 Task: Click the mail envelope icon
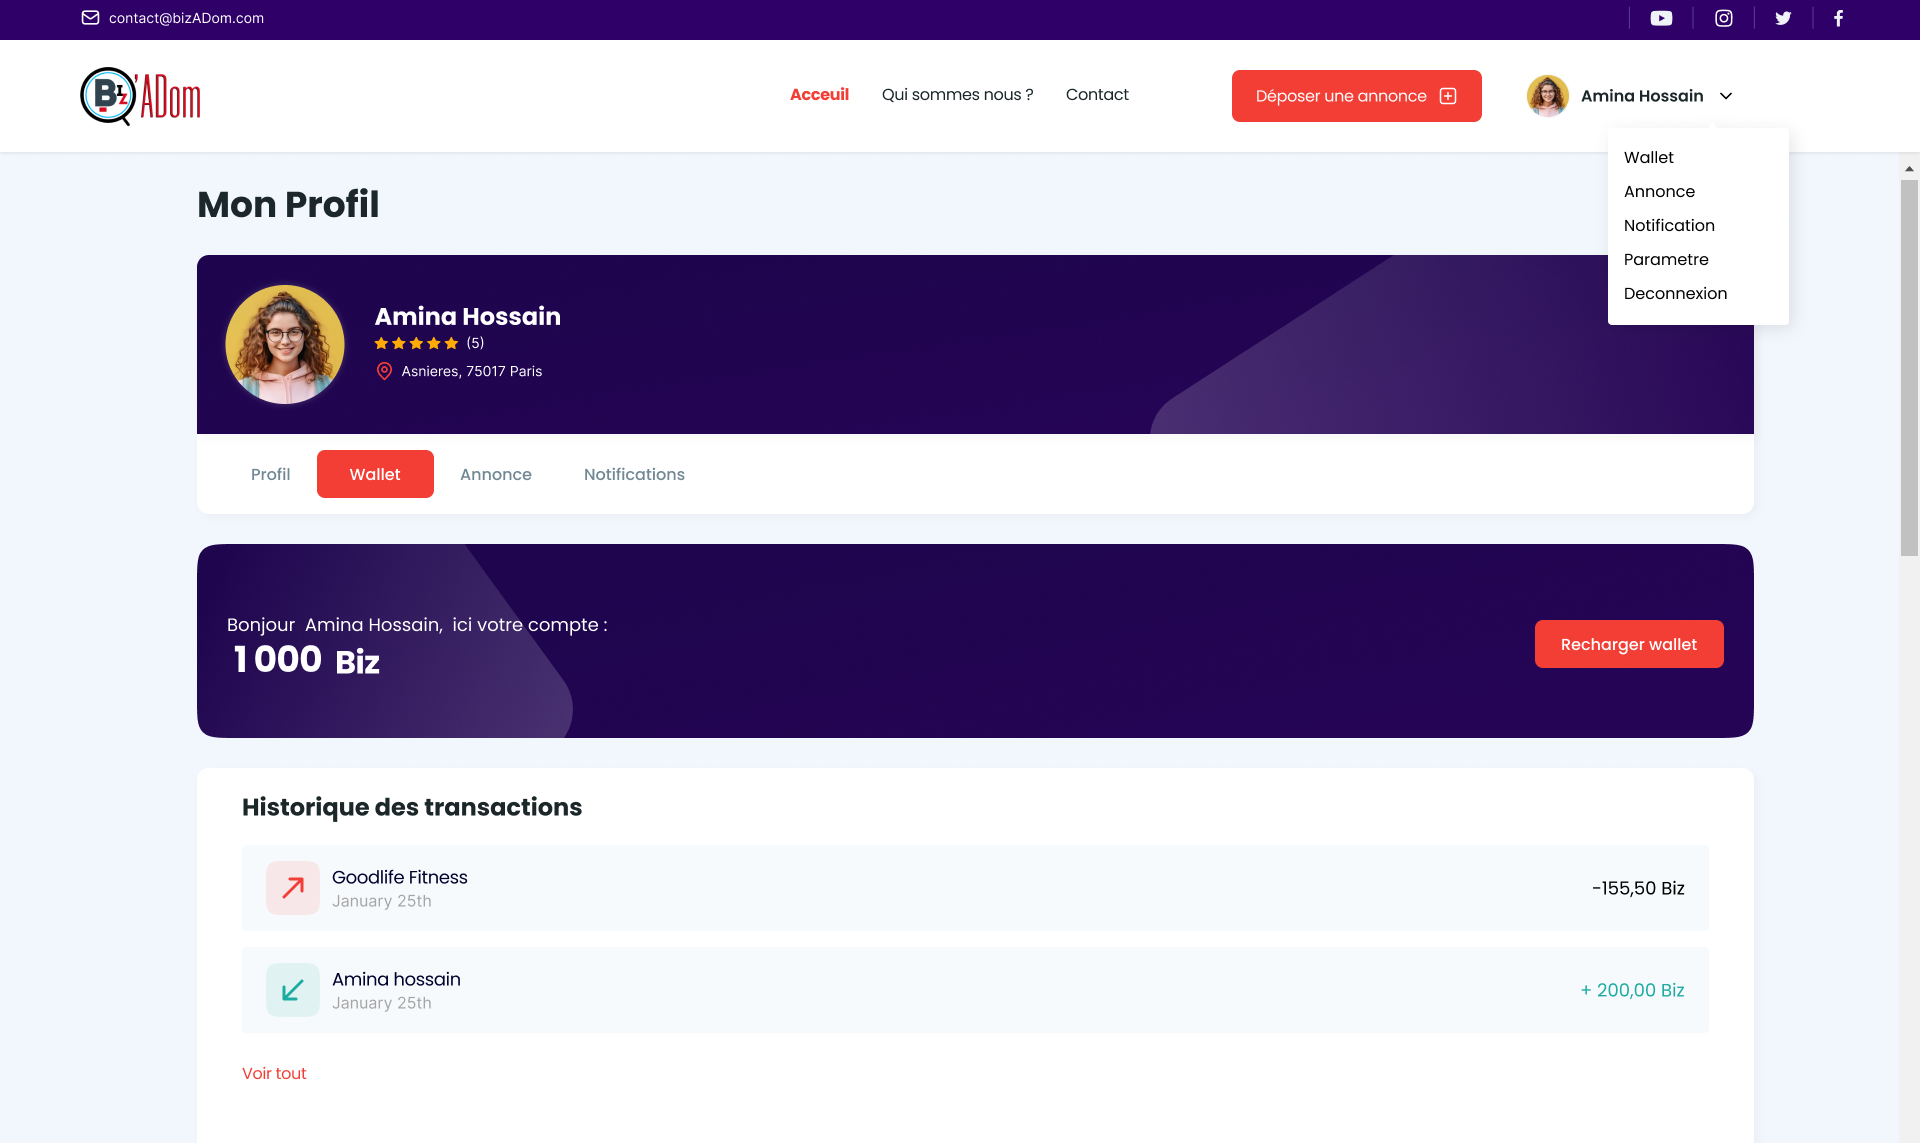[90, 18]
